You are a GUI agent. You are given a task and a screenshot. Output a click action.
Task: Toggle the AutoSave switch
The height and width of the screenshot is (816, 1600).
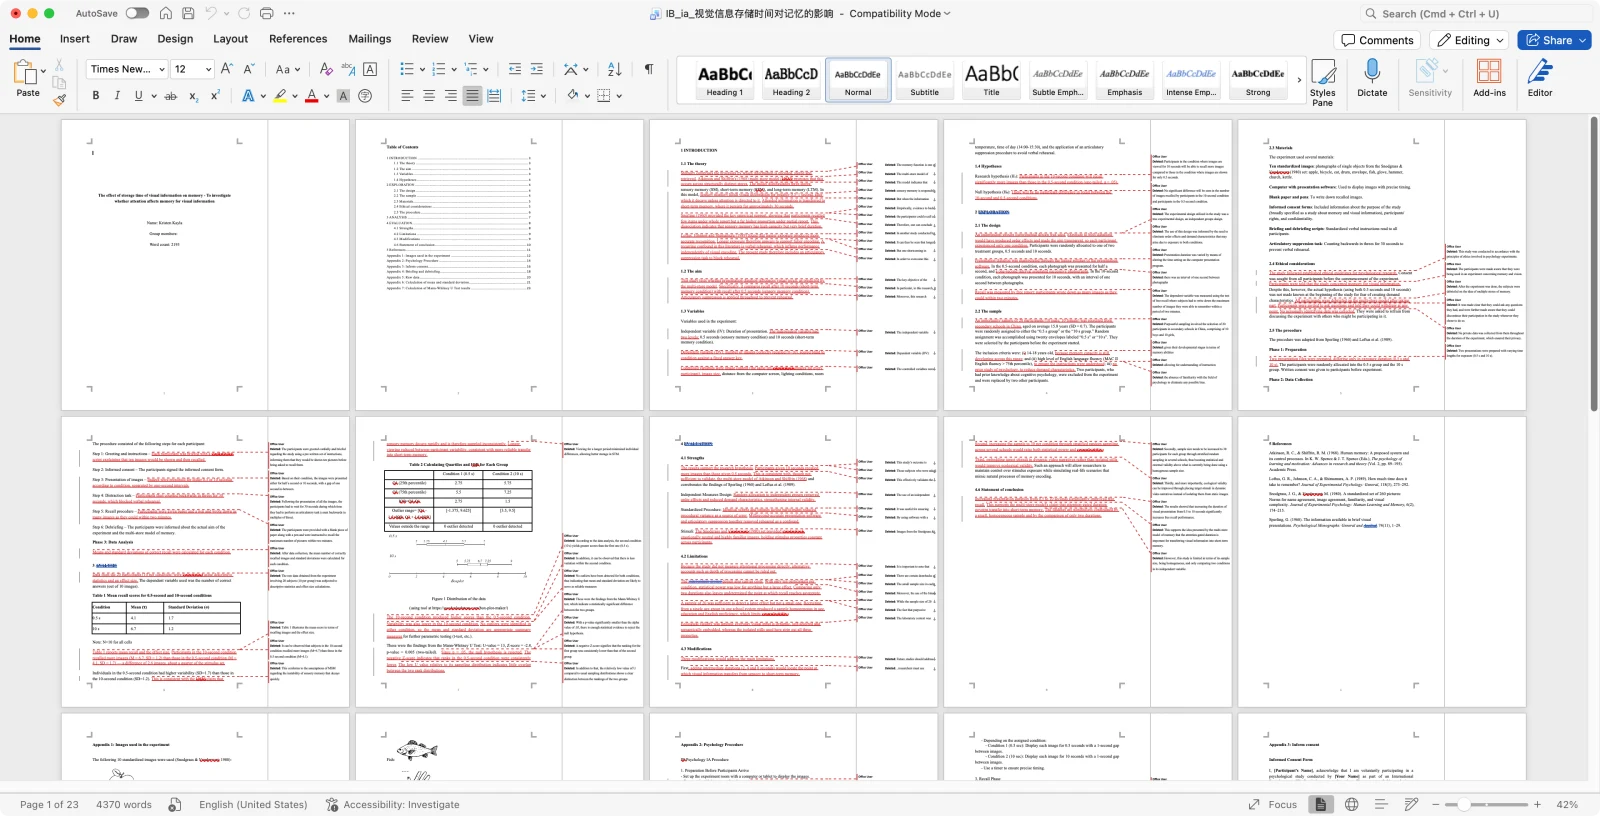[137, 13]
